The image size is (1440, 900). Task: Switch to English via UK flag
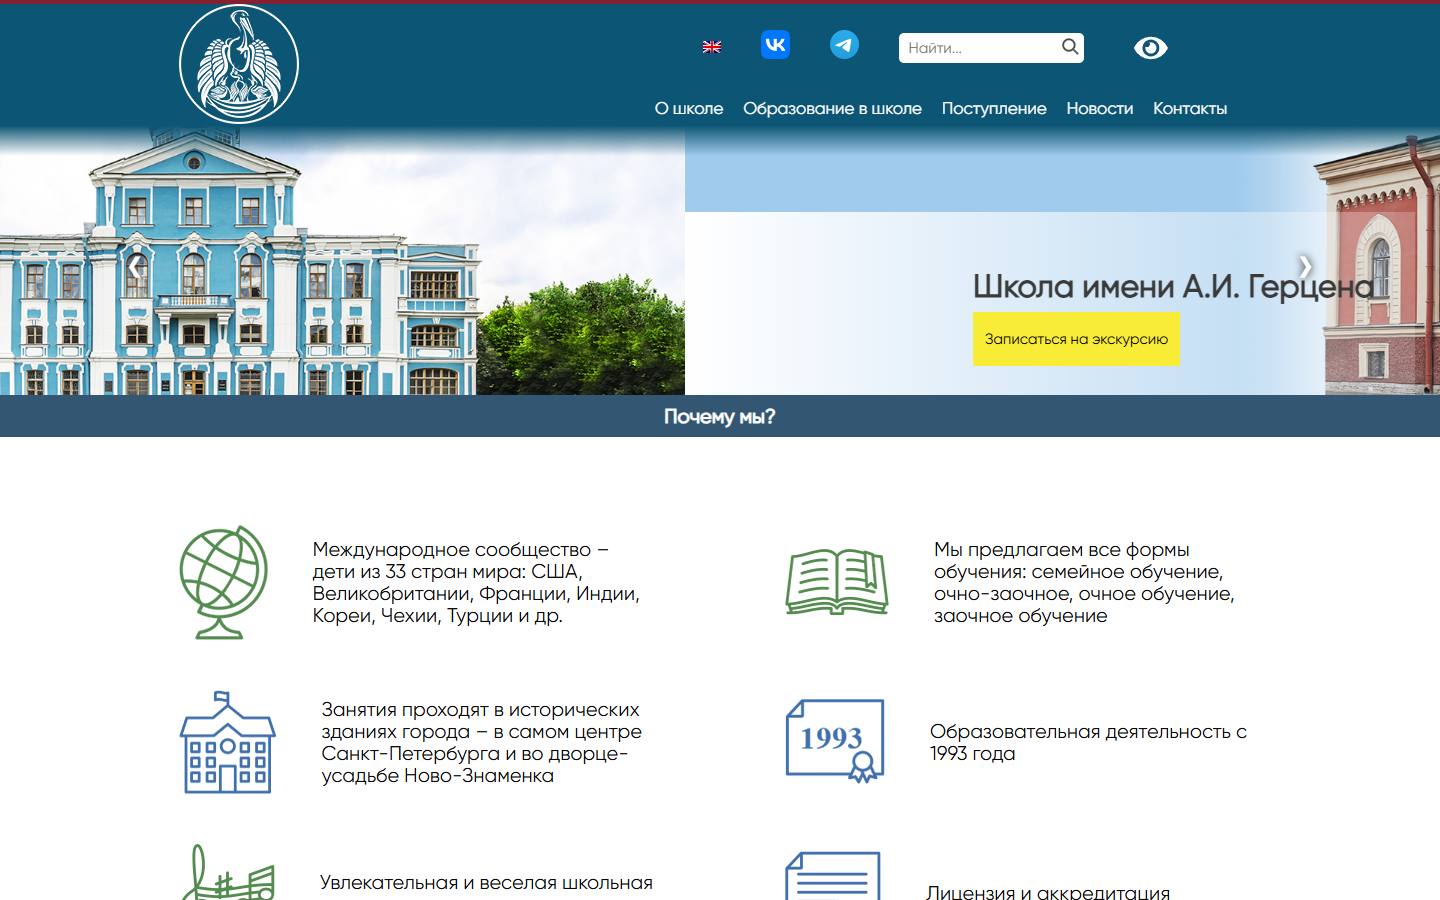[712, 47]
